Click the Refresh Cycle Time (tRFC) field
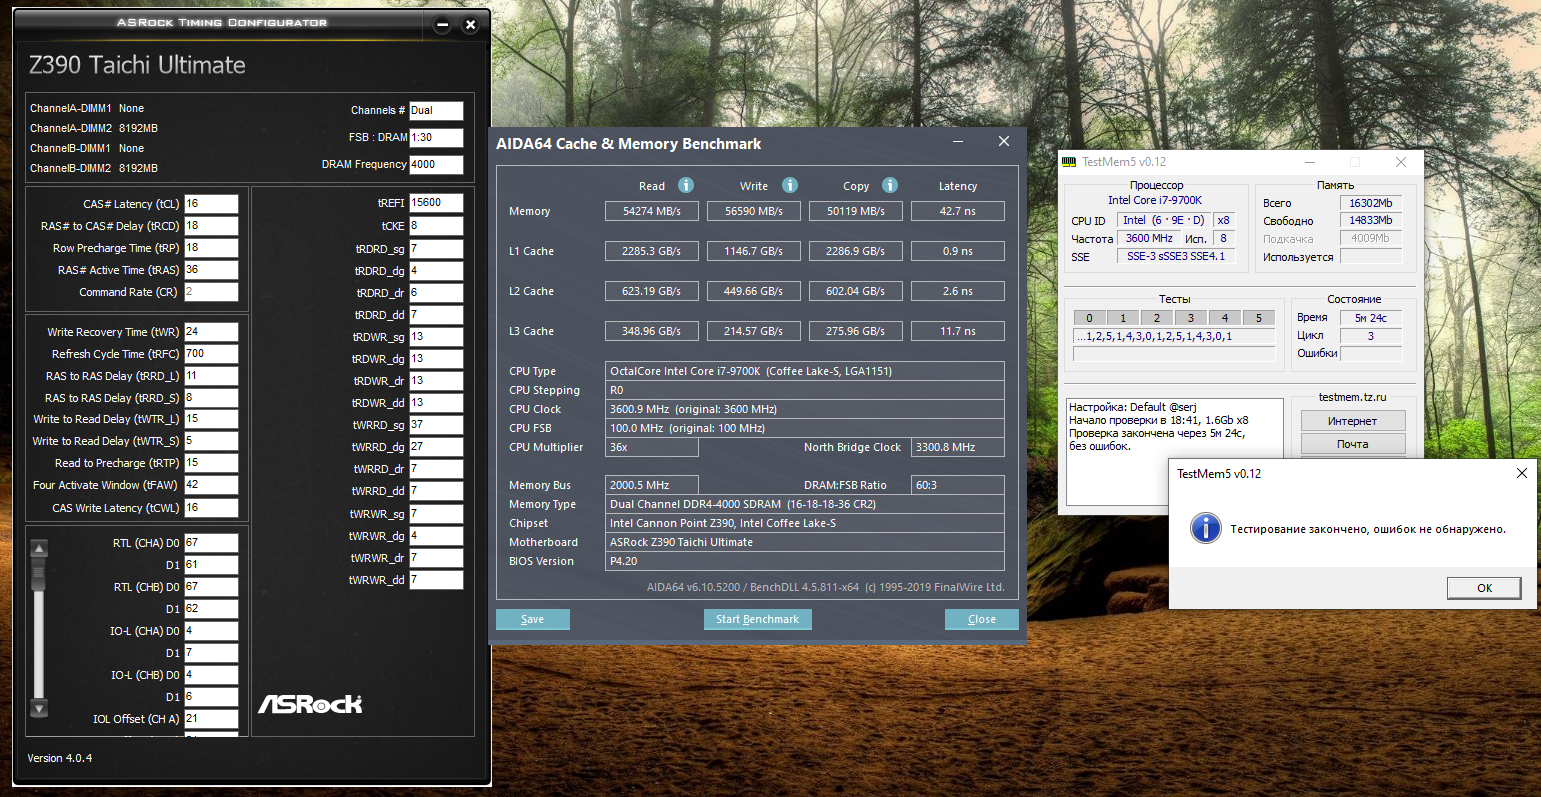Screen dimensions: 1541x797 [x=211, y=354]
